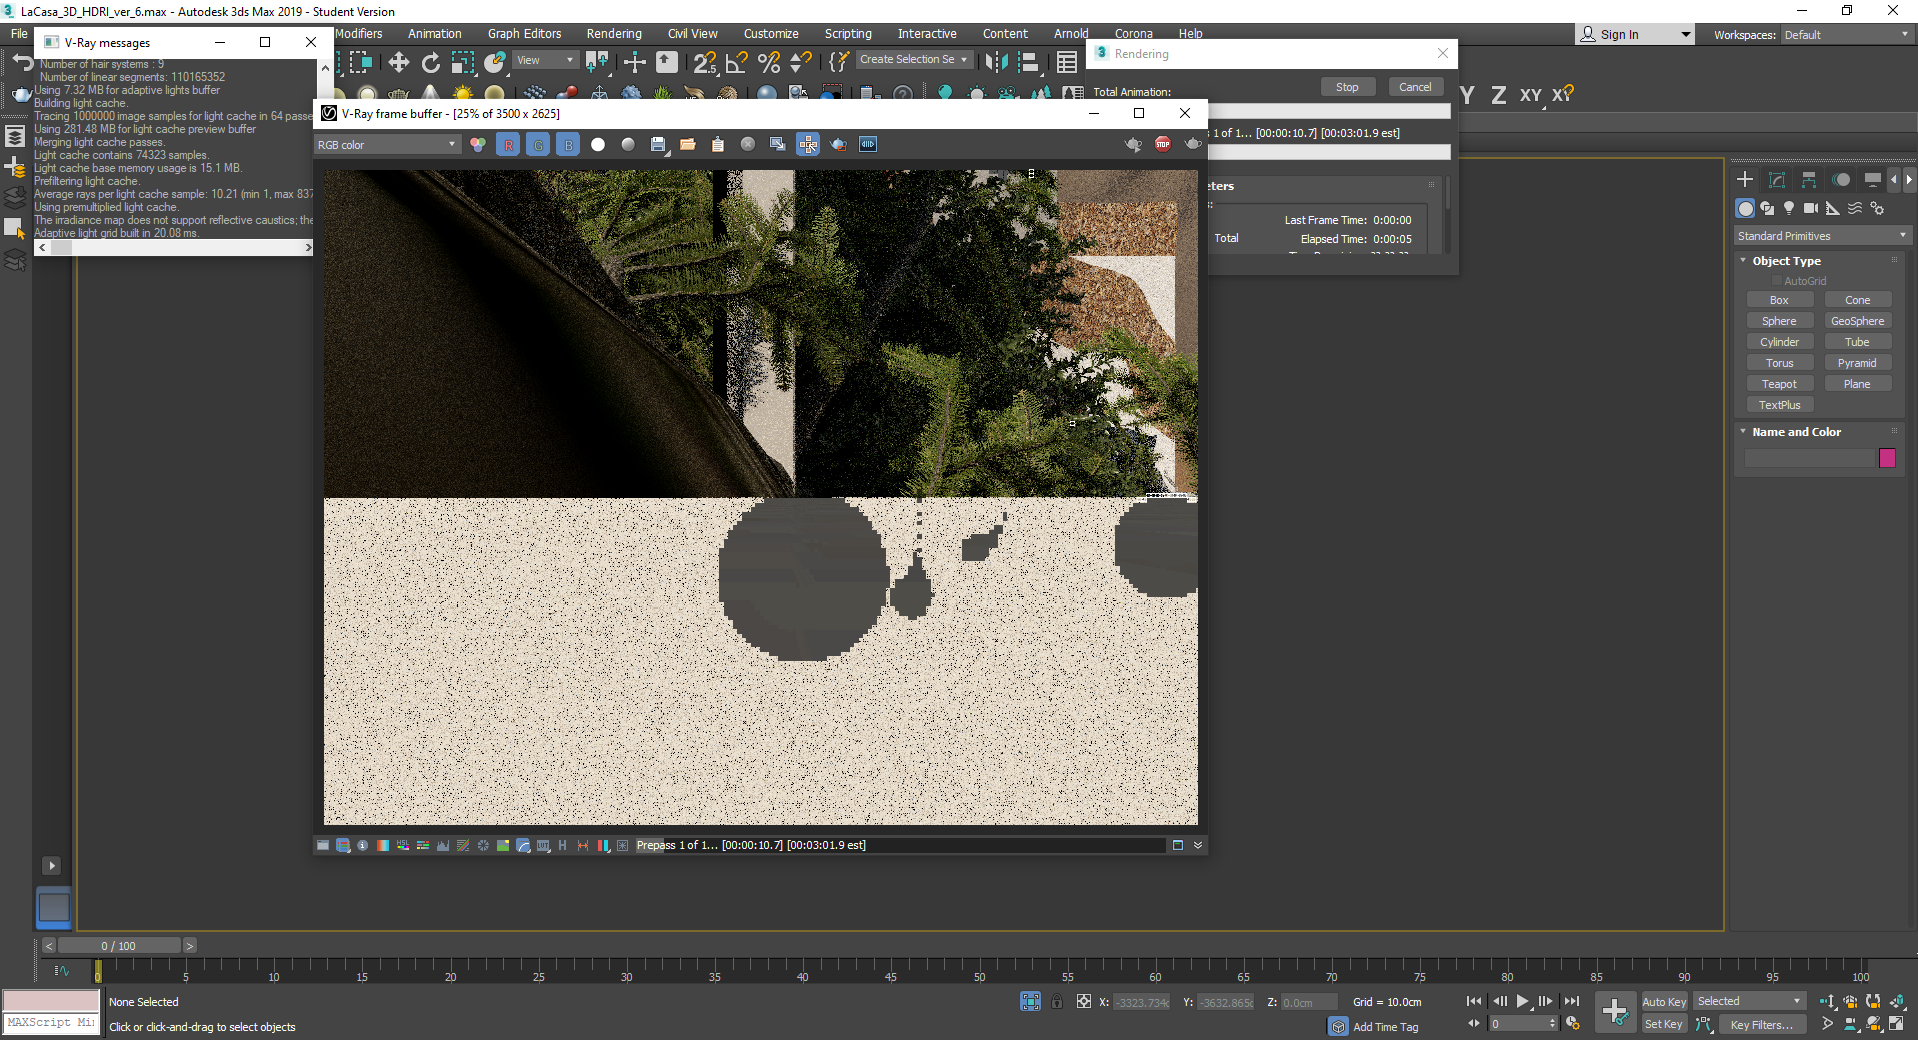Image resolution: width=1918 pixels, height=1040 pixels.
Task: Select the Rotate tool in main toolbar
Action: pos(431,63)
